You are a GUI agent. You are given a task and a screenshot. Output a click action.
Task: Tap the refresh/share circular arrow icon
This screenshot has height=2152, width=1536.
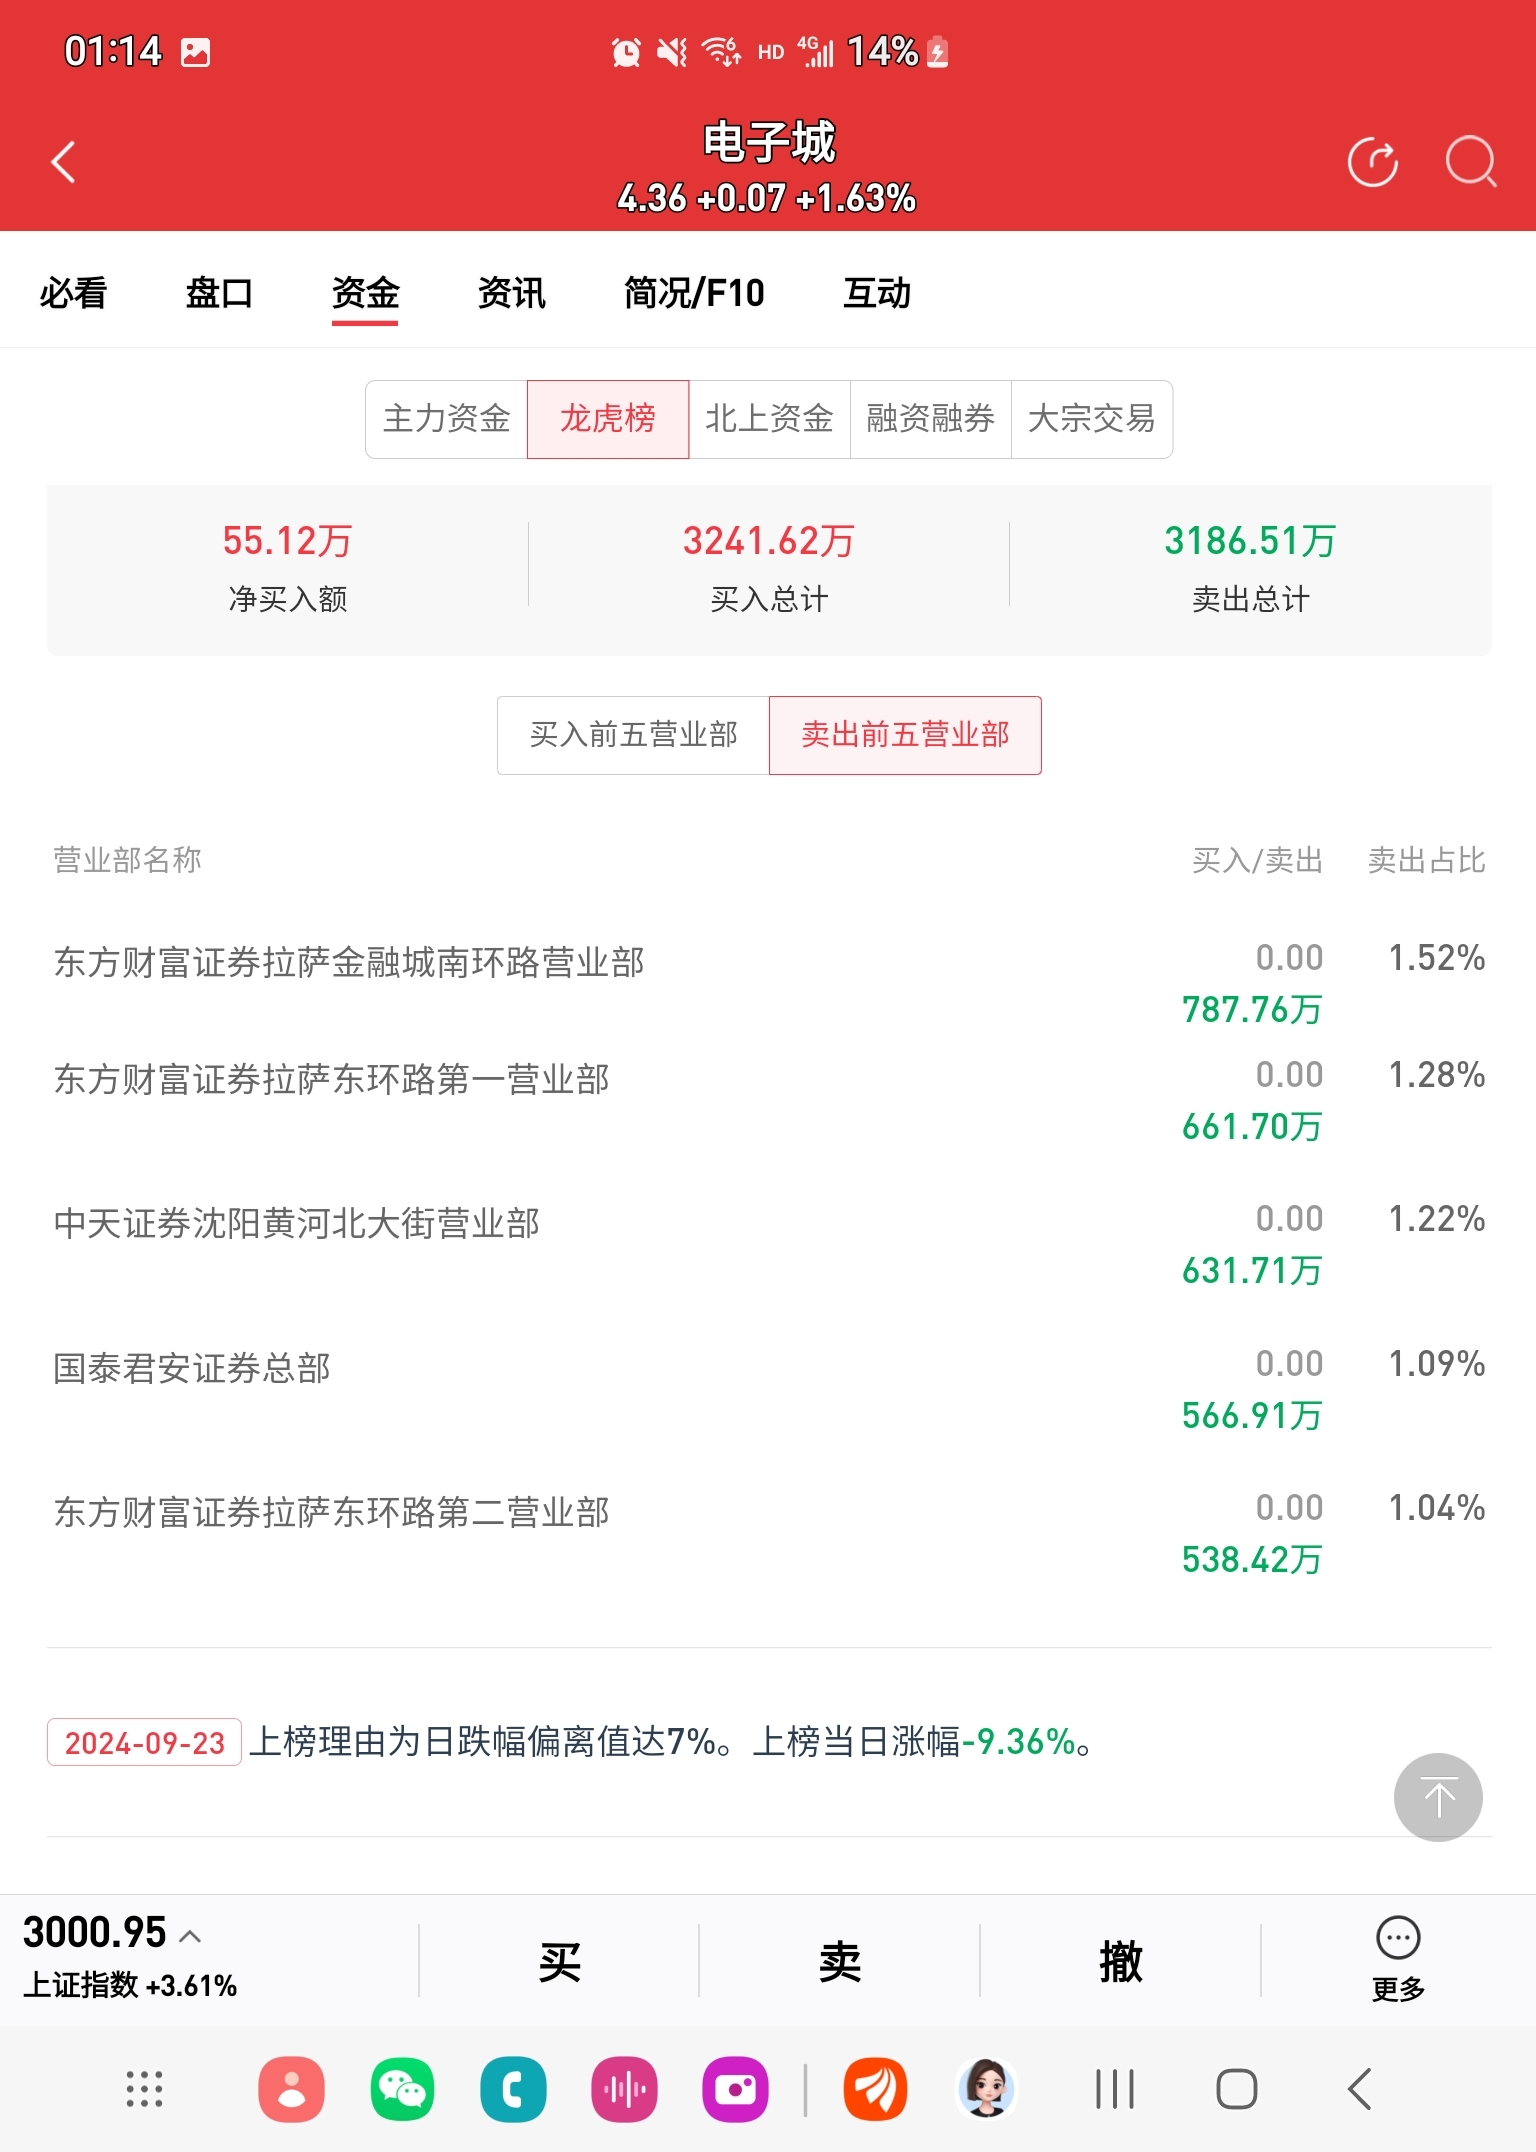(x=1373, y=162)
